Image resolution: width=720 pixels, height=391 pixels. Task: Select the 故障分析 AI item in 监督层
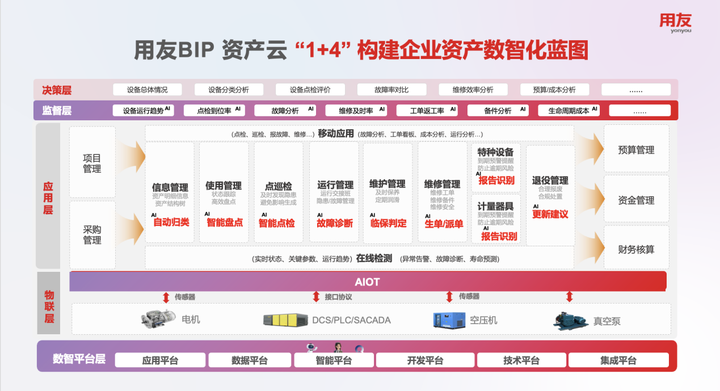point(285,111)
